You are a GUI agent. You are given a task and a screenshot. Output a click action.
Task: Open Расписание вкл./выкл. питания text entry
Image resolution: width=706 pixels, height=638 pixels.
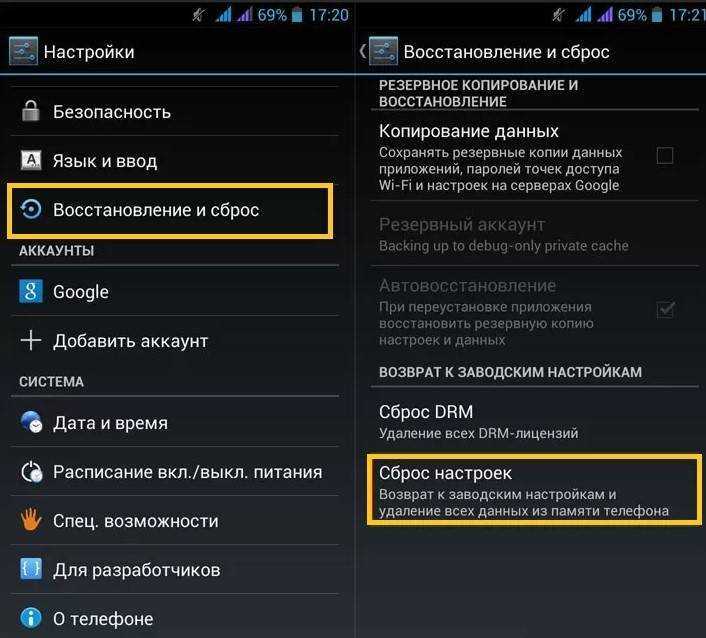188,472
